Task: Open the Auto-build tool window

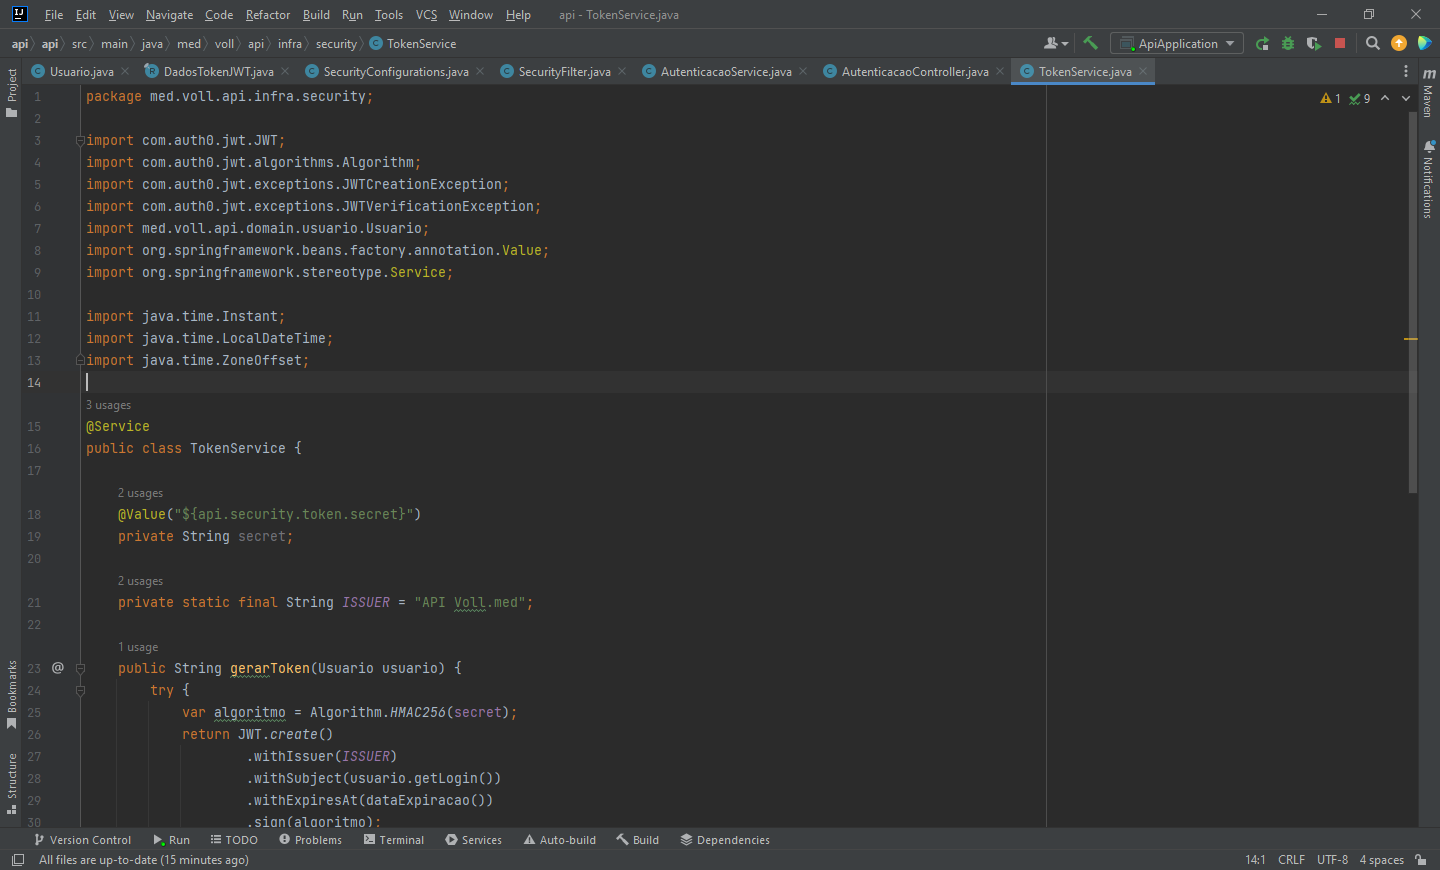Action: pos(560,840)
